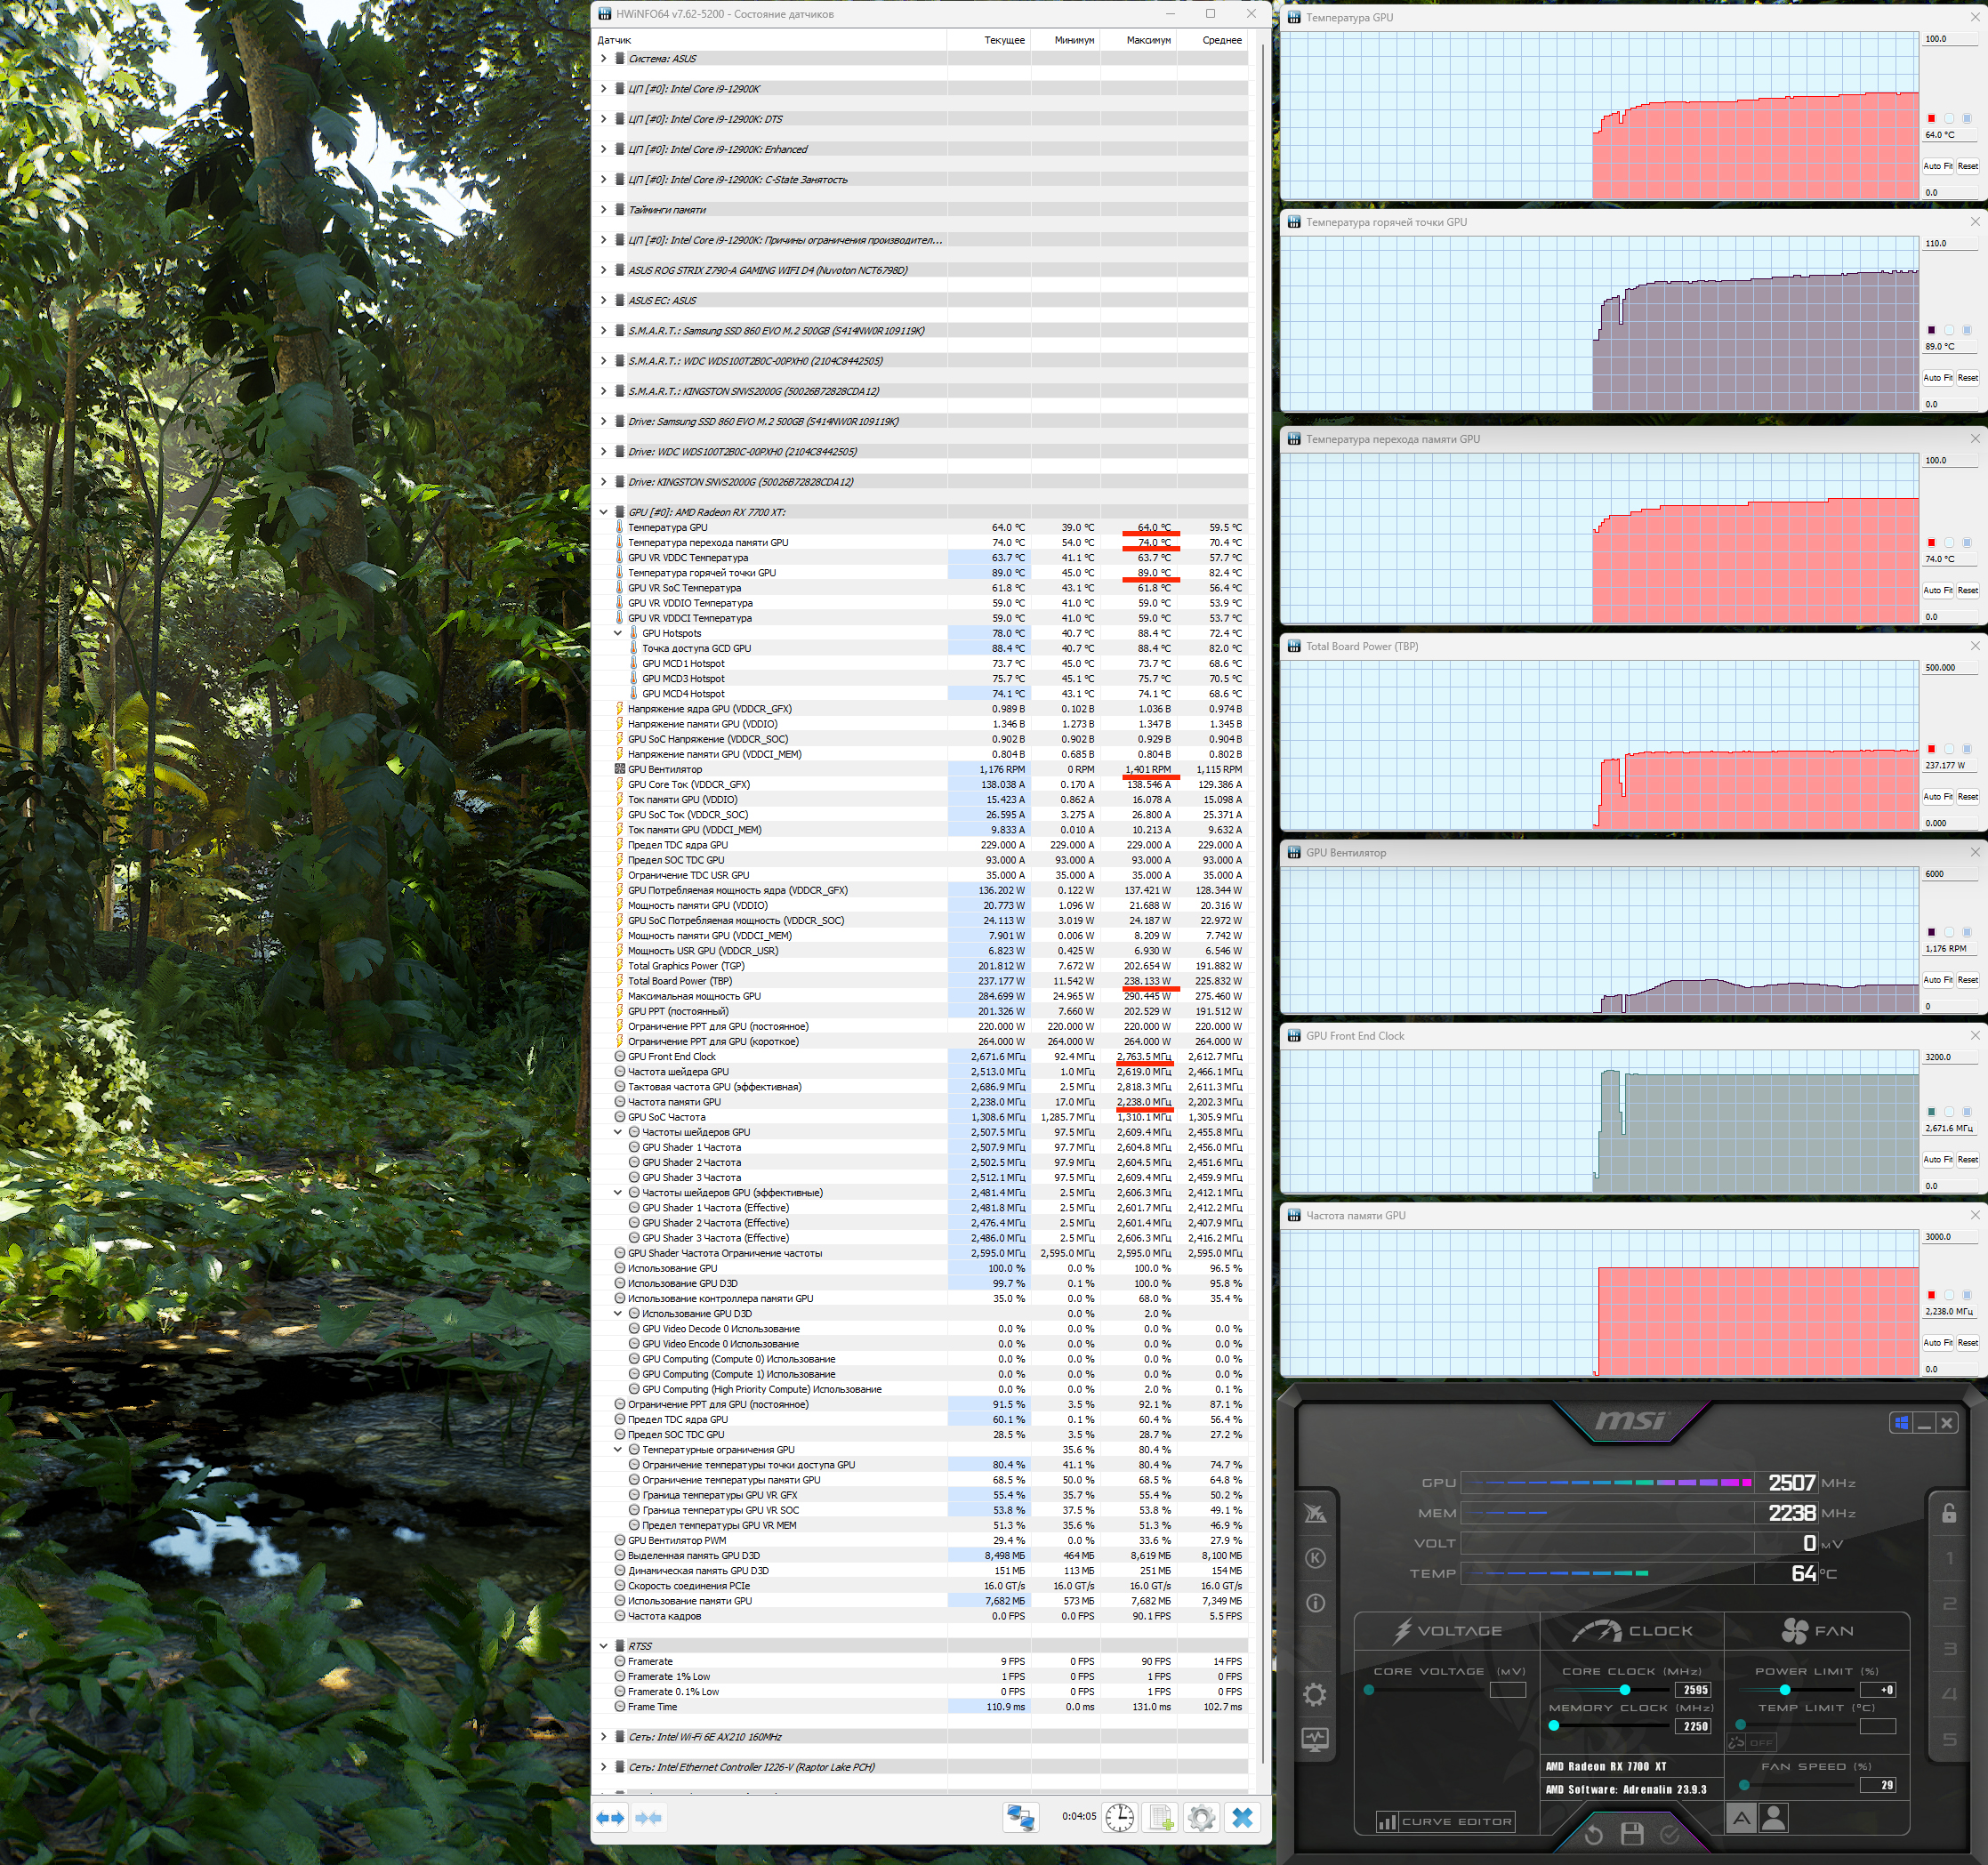Click the Core Clock slider handle
The height and width of the screenshot is (1865, 1988).
tap(1624, 1690)
